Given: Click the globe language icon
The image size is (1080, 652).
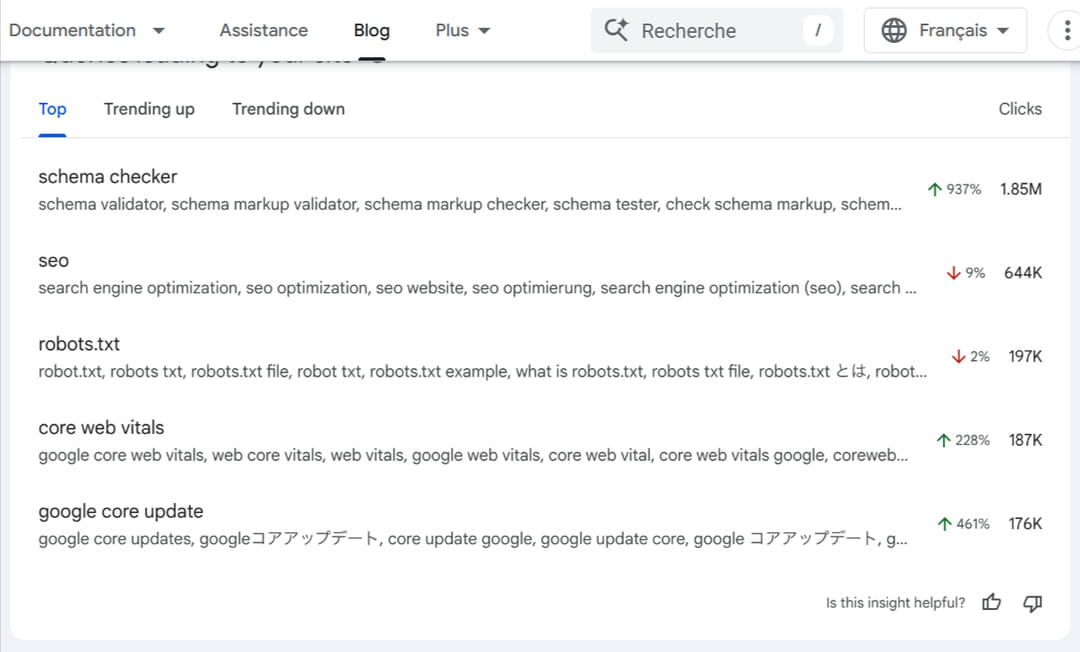Looking at the screenshot, I should pyautogui.click(x=894, y=30).
